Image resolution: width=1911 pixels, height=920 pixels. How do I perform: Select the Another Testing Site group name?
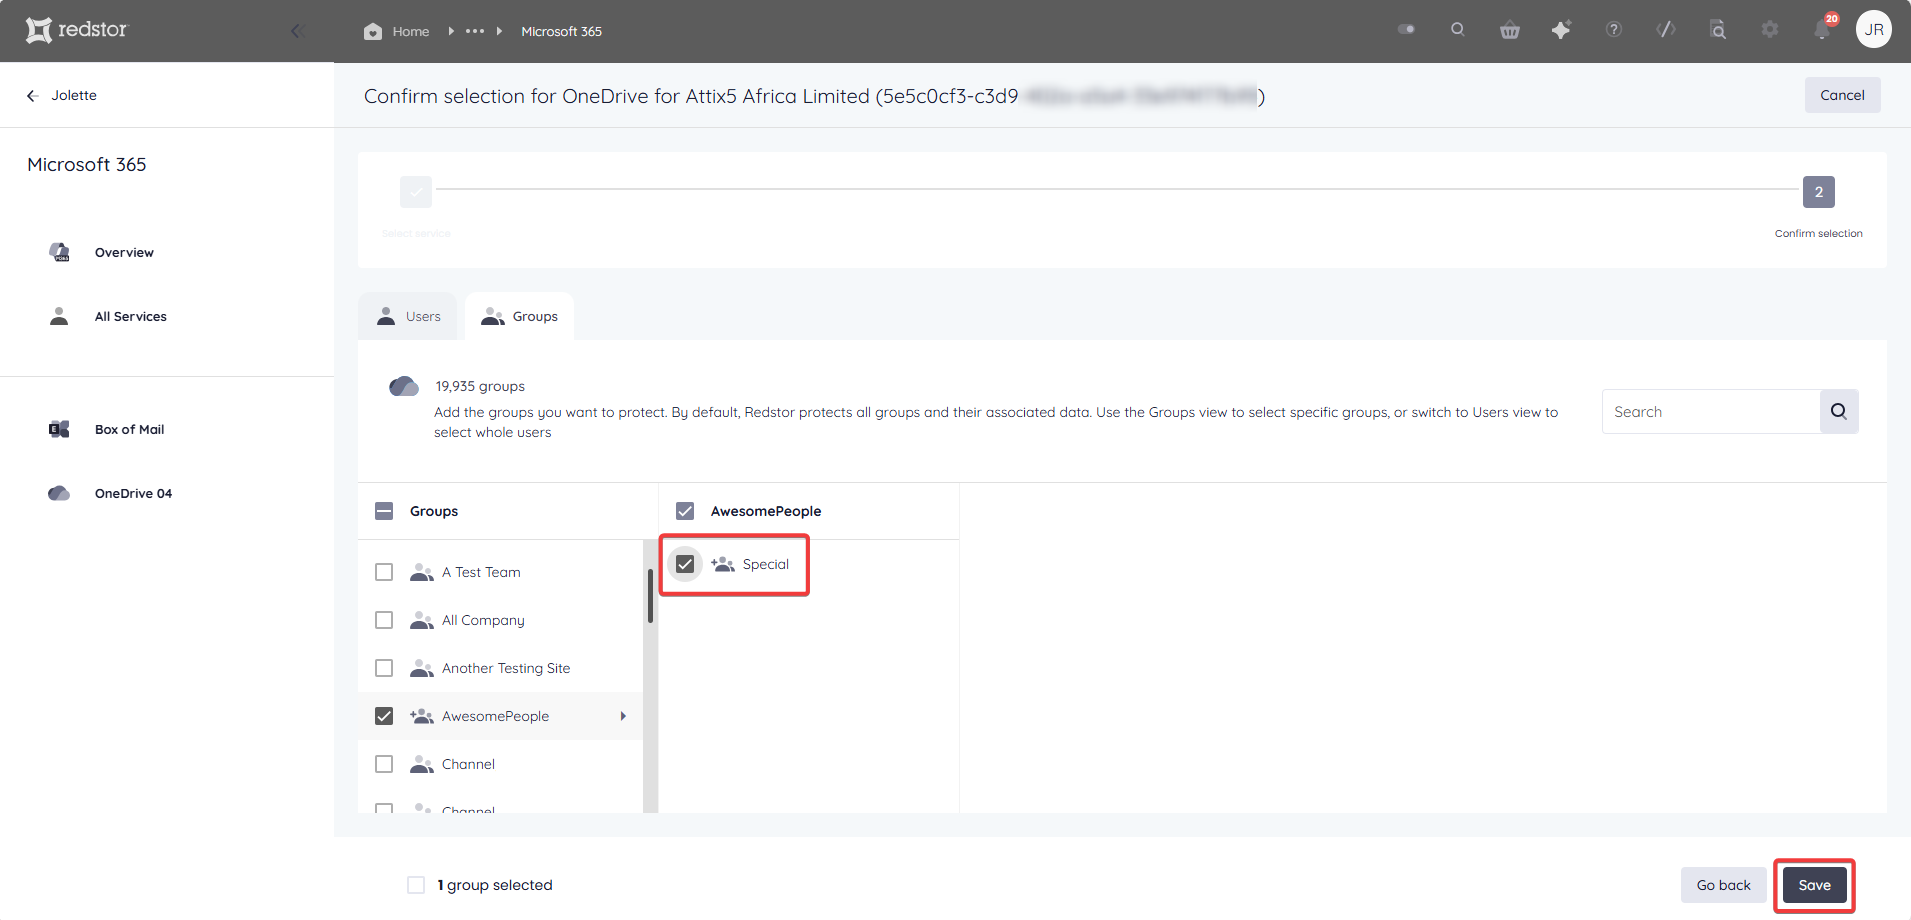coord(506,668)
